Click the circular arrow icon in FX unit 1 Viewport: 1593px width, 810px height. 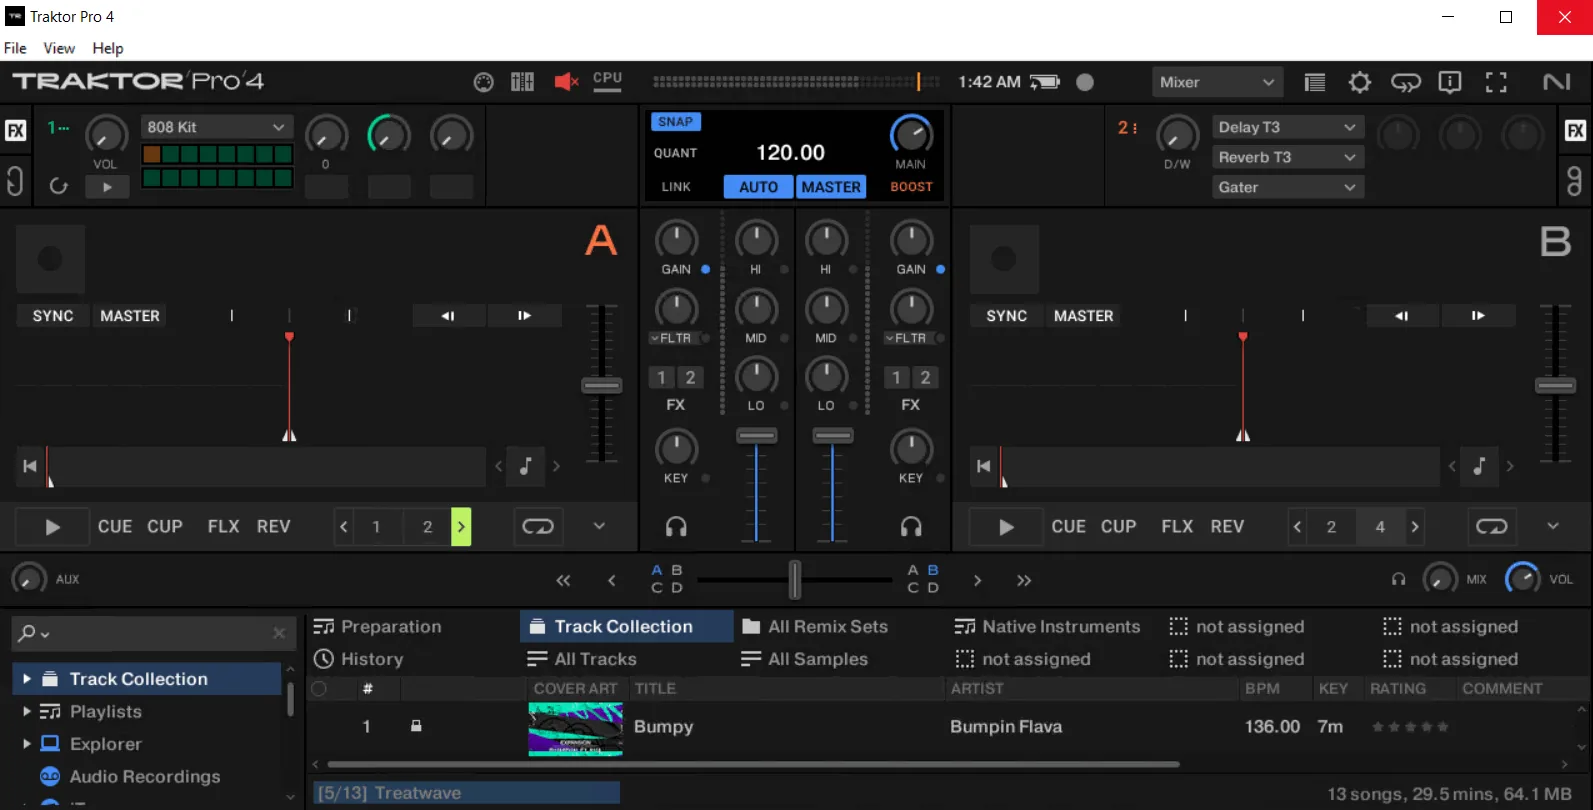[59, 186]
